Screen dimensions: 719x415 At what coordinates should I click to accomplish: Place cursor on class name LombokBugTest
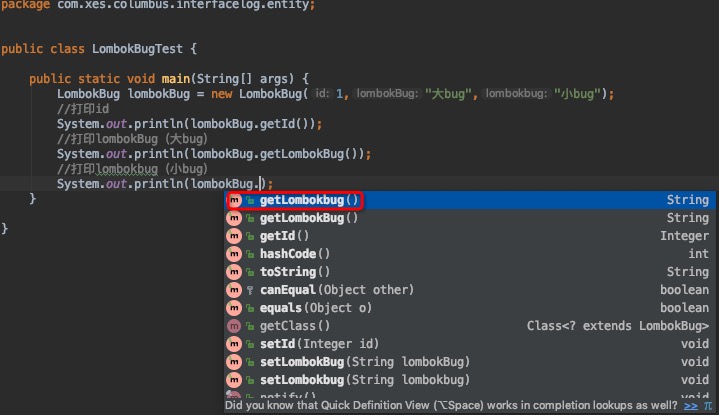[137, 49]
